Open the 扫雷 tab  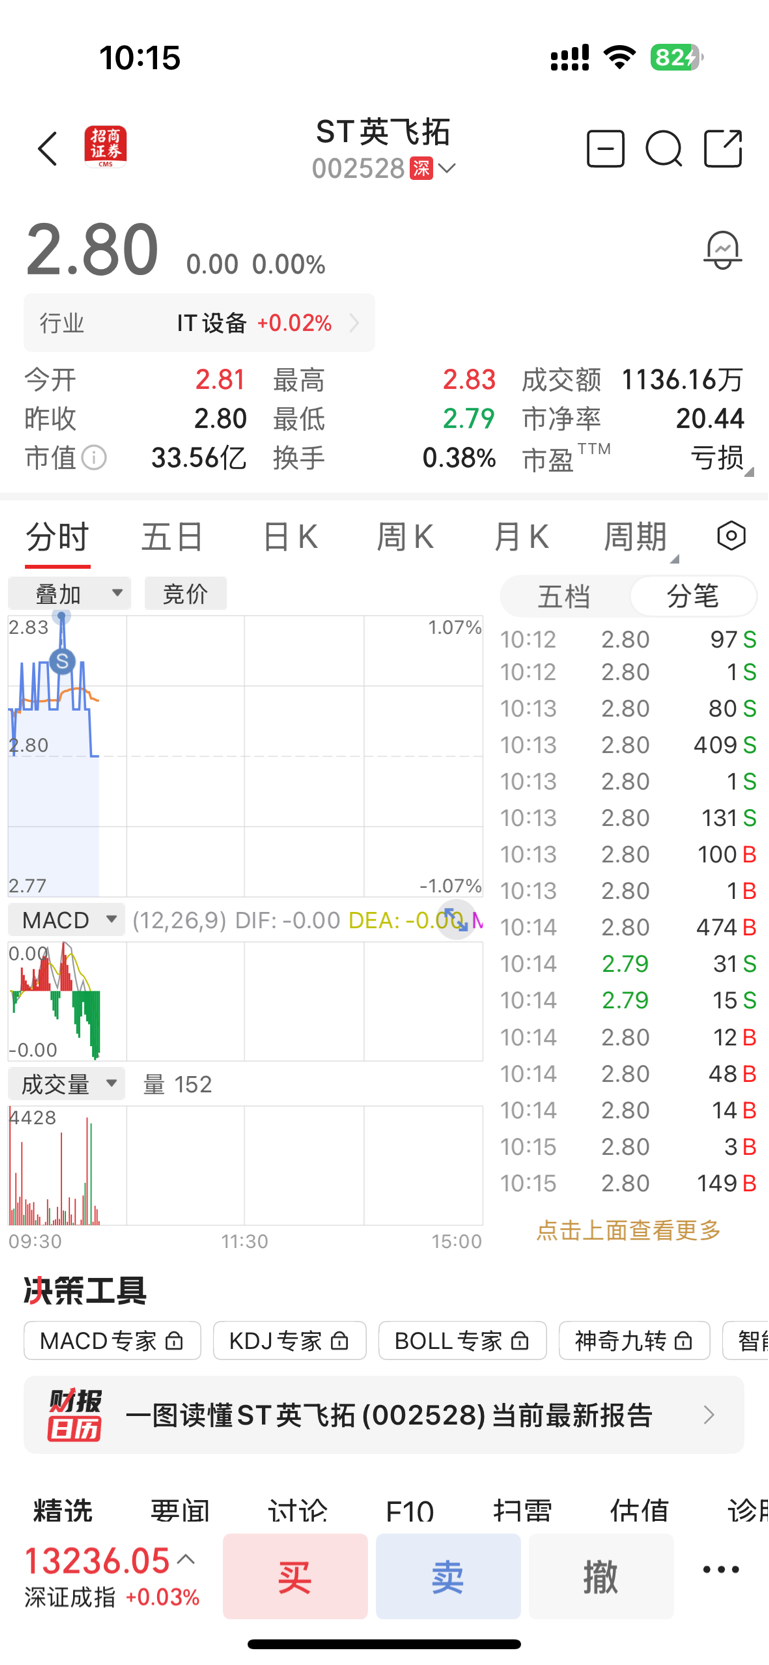(x=523, y=1510)
